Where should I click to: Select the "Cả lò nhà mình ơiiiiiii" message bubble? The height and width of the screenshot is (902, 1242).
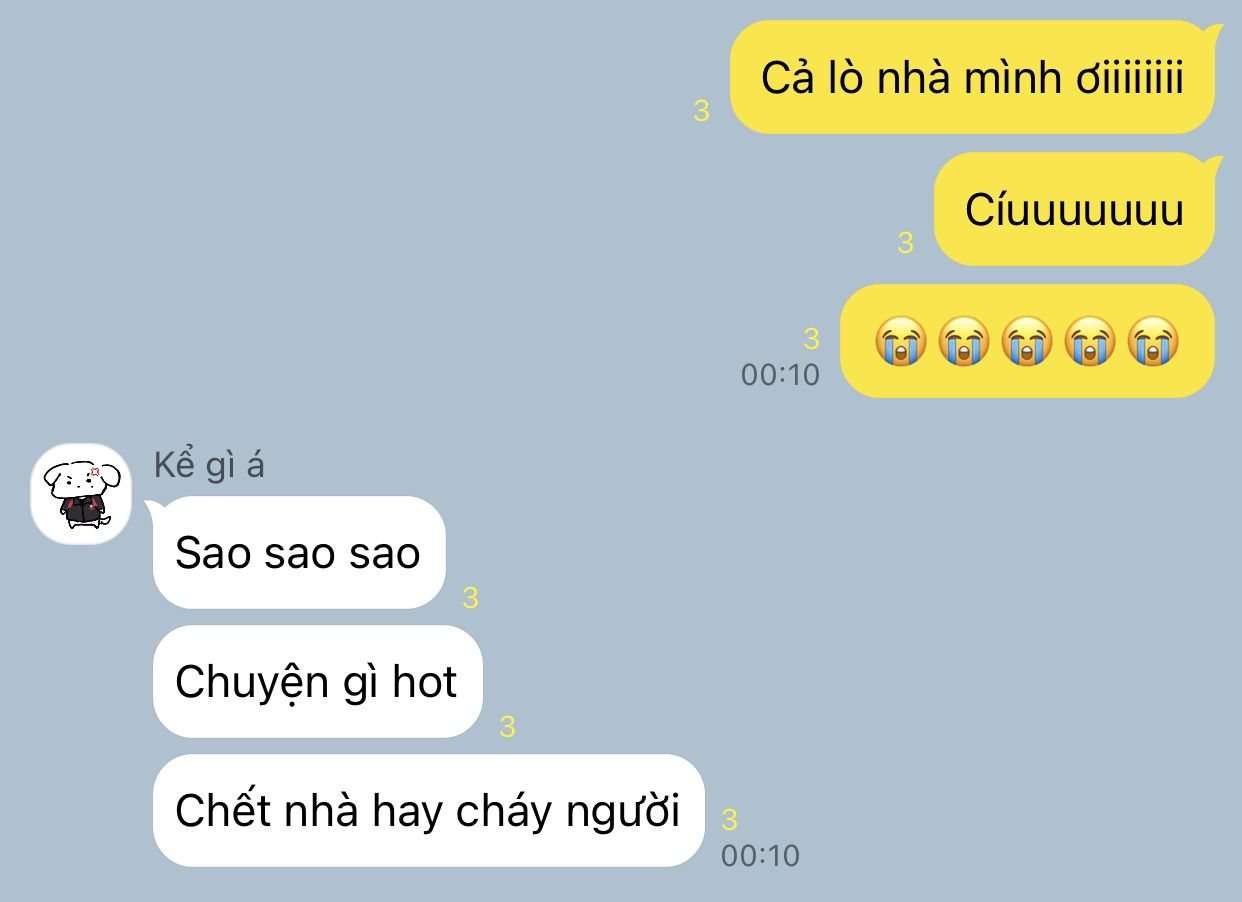tap(972, 77)
